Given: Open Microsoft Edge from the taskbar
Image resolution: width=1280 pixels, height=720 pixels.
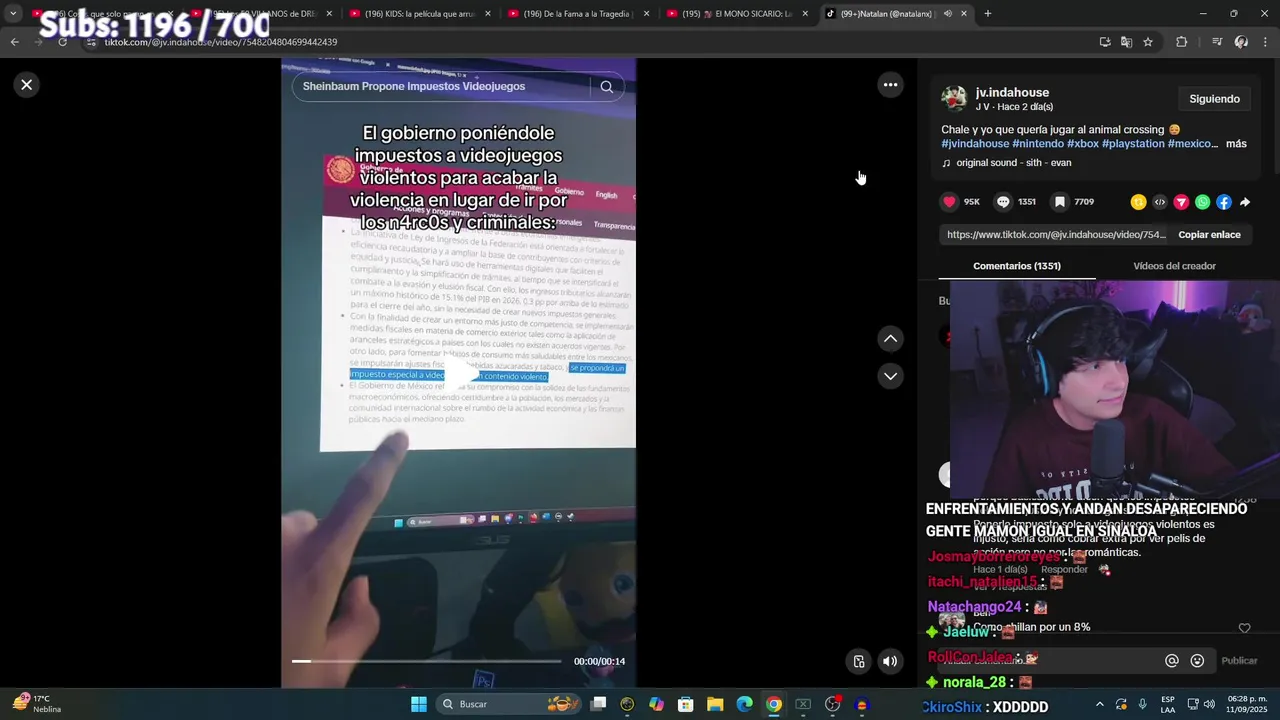Looking at the screenshot, I should pyautogui.click(x=744, y=705).
